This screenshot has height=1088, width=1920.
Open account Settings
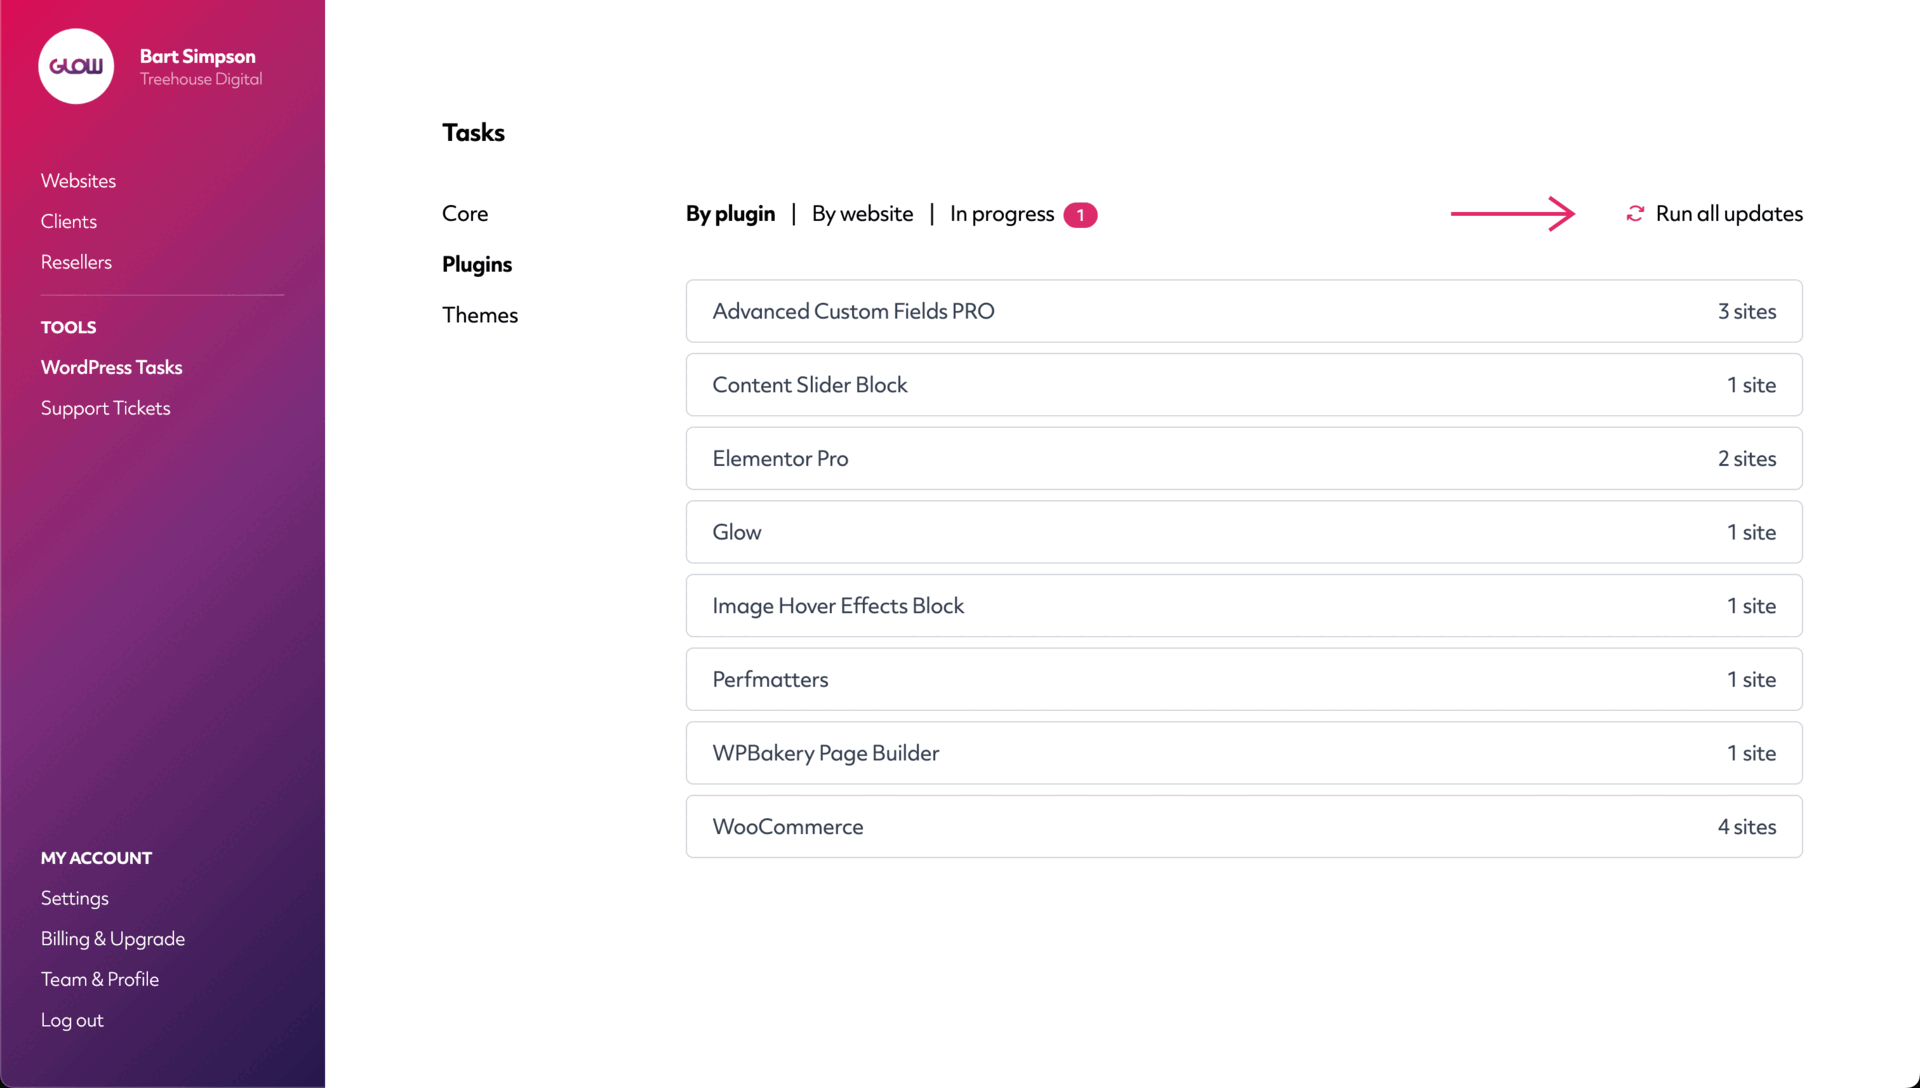(x=75, y=898)
